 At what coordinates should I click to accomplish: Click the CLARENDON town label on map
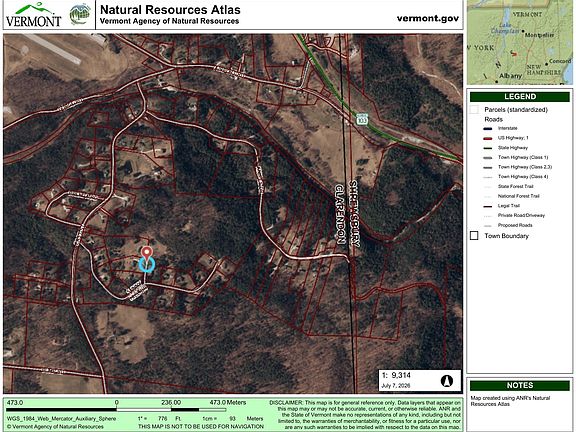point(341,215)
